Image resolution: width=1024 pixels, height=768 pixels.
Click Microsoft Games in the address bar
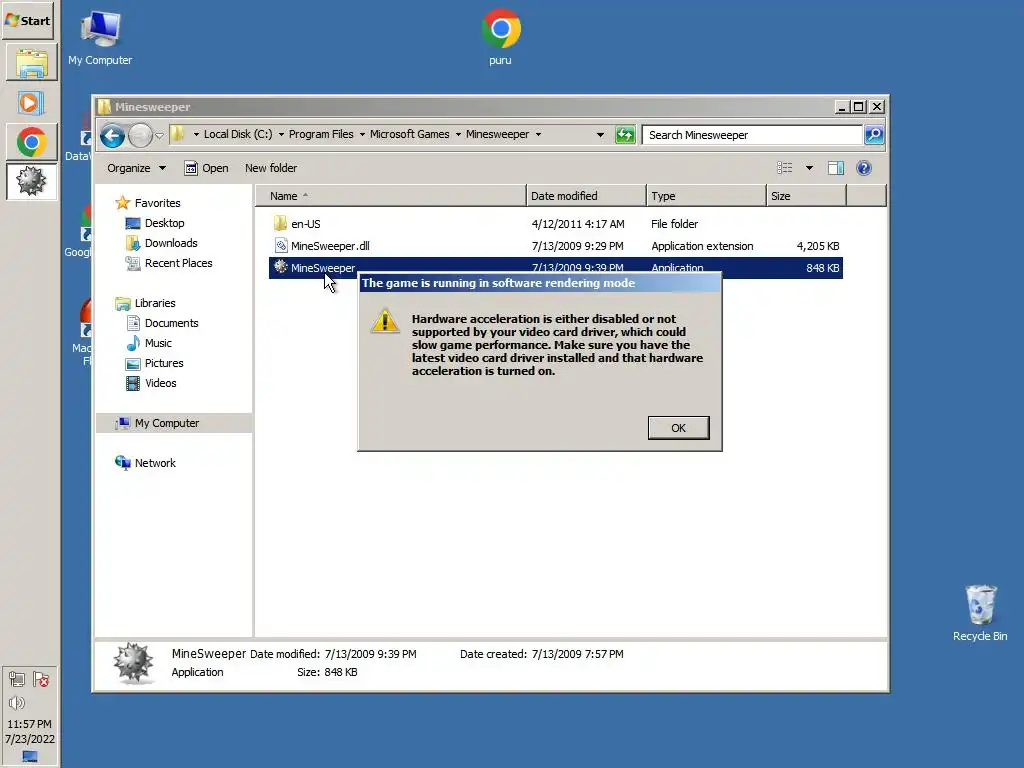409,134
